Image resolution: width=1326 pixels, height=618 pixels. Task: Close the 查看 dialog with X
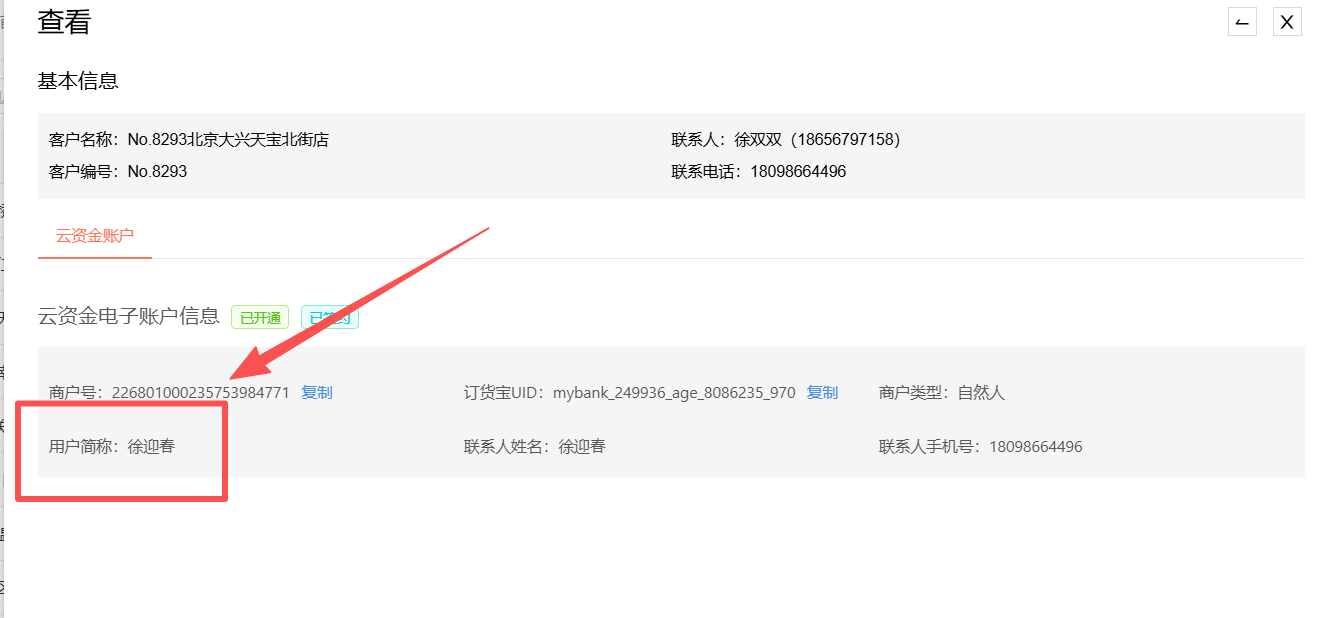pos(1287,22)
